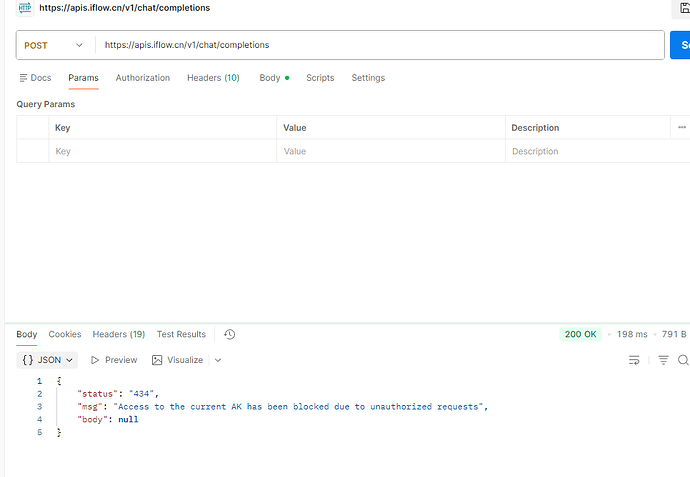The height and width of the screenshot is (477, 690).
Task: Open the request Body tab with the green dot
Action: click(x=274, y=78)
